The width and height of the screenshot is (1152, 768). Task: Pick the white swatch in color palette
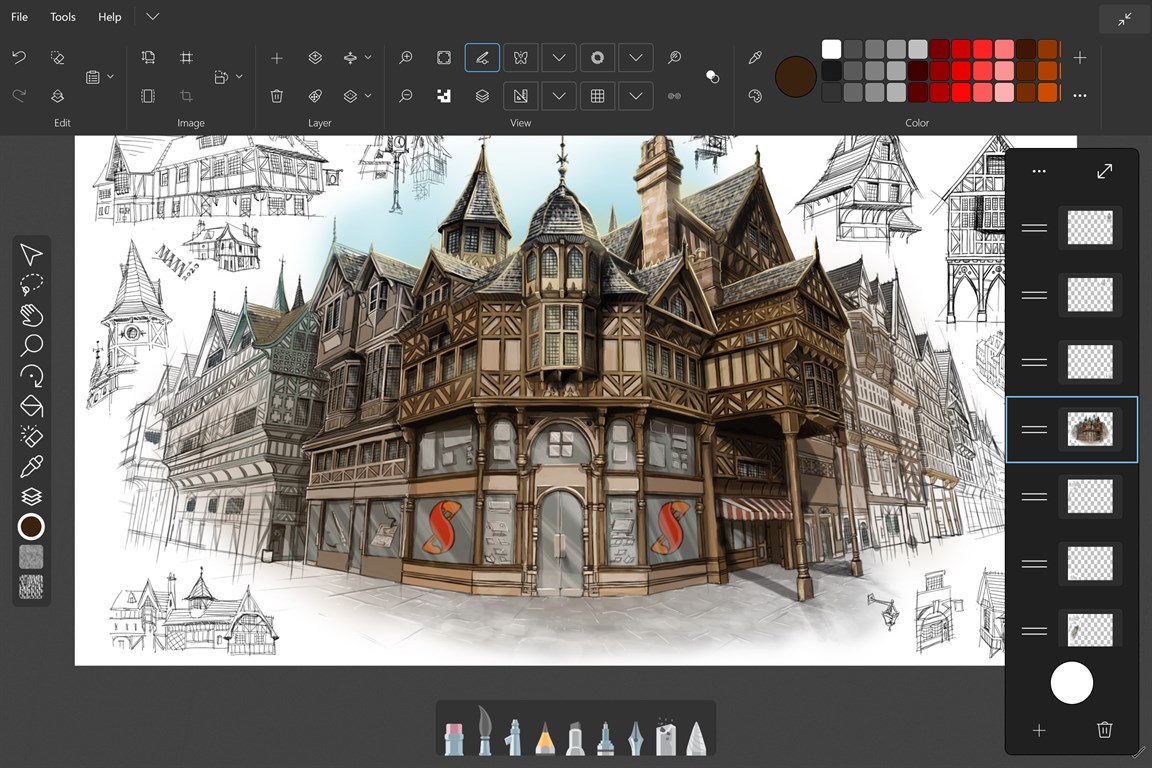[831, 49]
